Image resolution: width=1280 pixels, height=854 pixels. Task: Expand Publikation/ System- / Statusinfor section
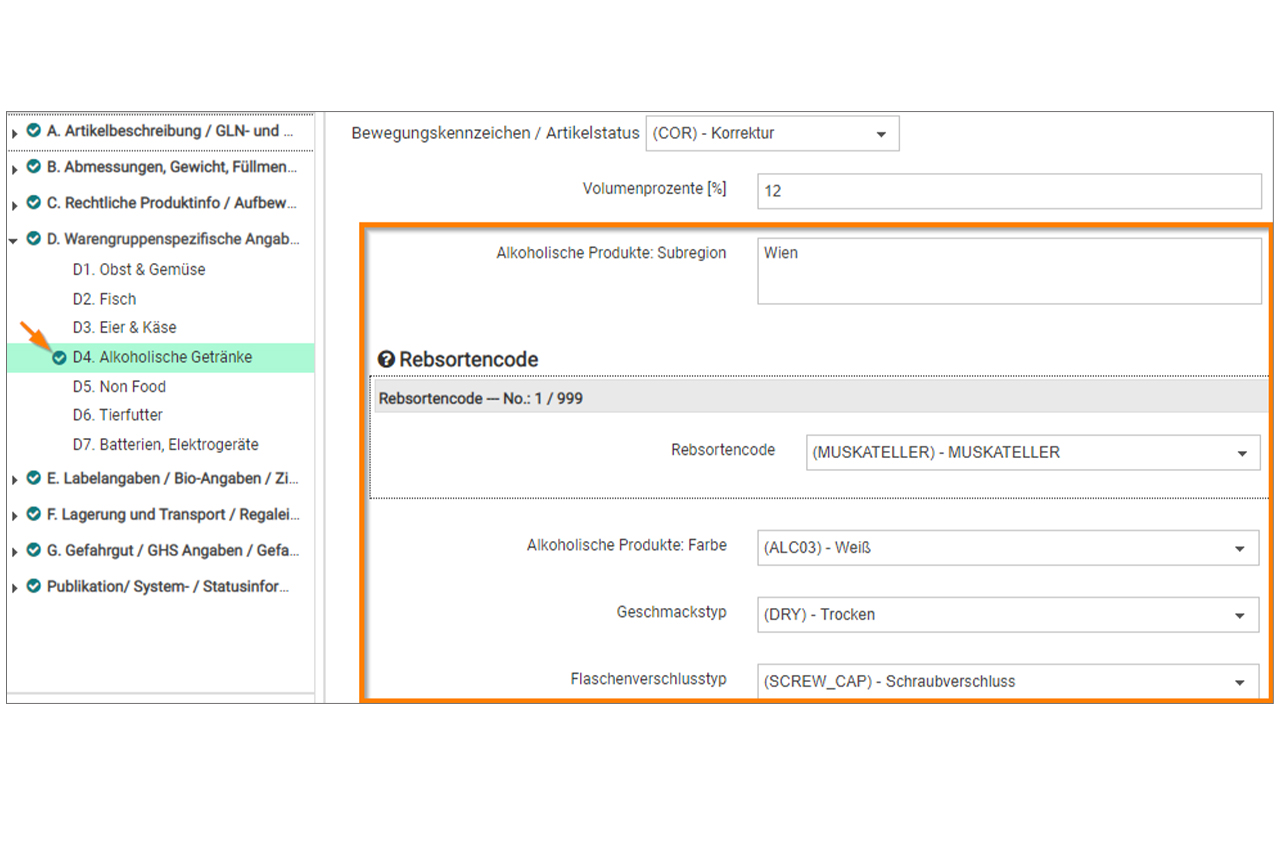tap(15, 589)
